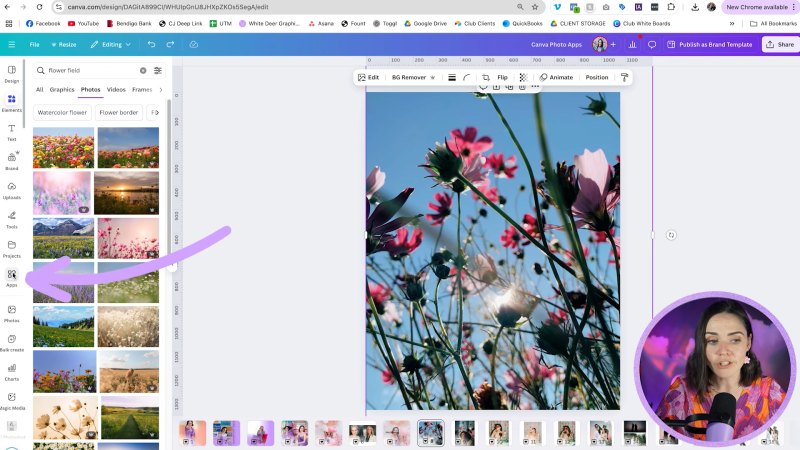Clear the flower field search text
The height and width of the screenshot is (450, 800).
[143, 70]
